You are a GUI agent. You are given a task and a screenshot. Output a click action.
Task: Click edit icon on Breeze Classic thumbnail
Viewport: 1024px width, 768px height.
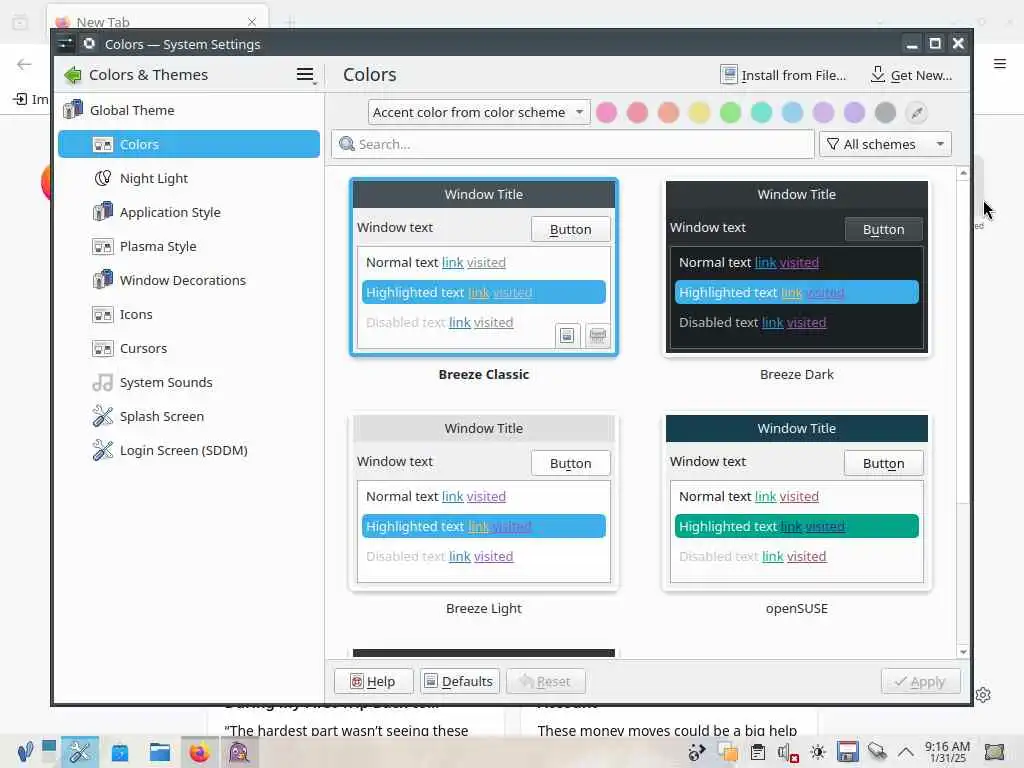tap(568, 336)
